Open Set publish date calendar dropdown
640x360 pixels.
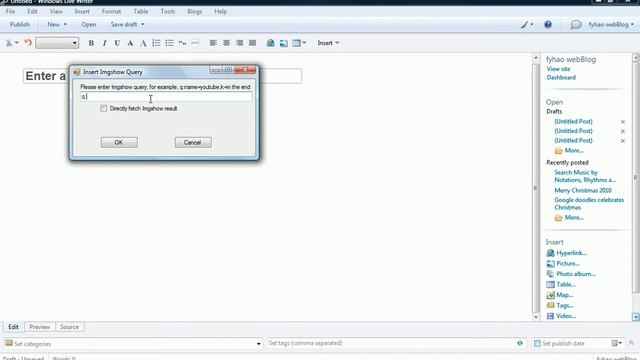616,343
